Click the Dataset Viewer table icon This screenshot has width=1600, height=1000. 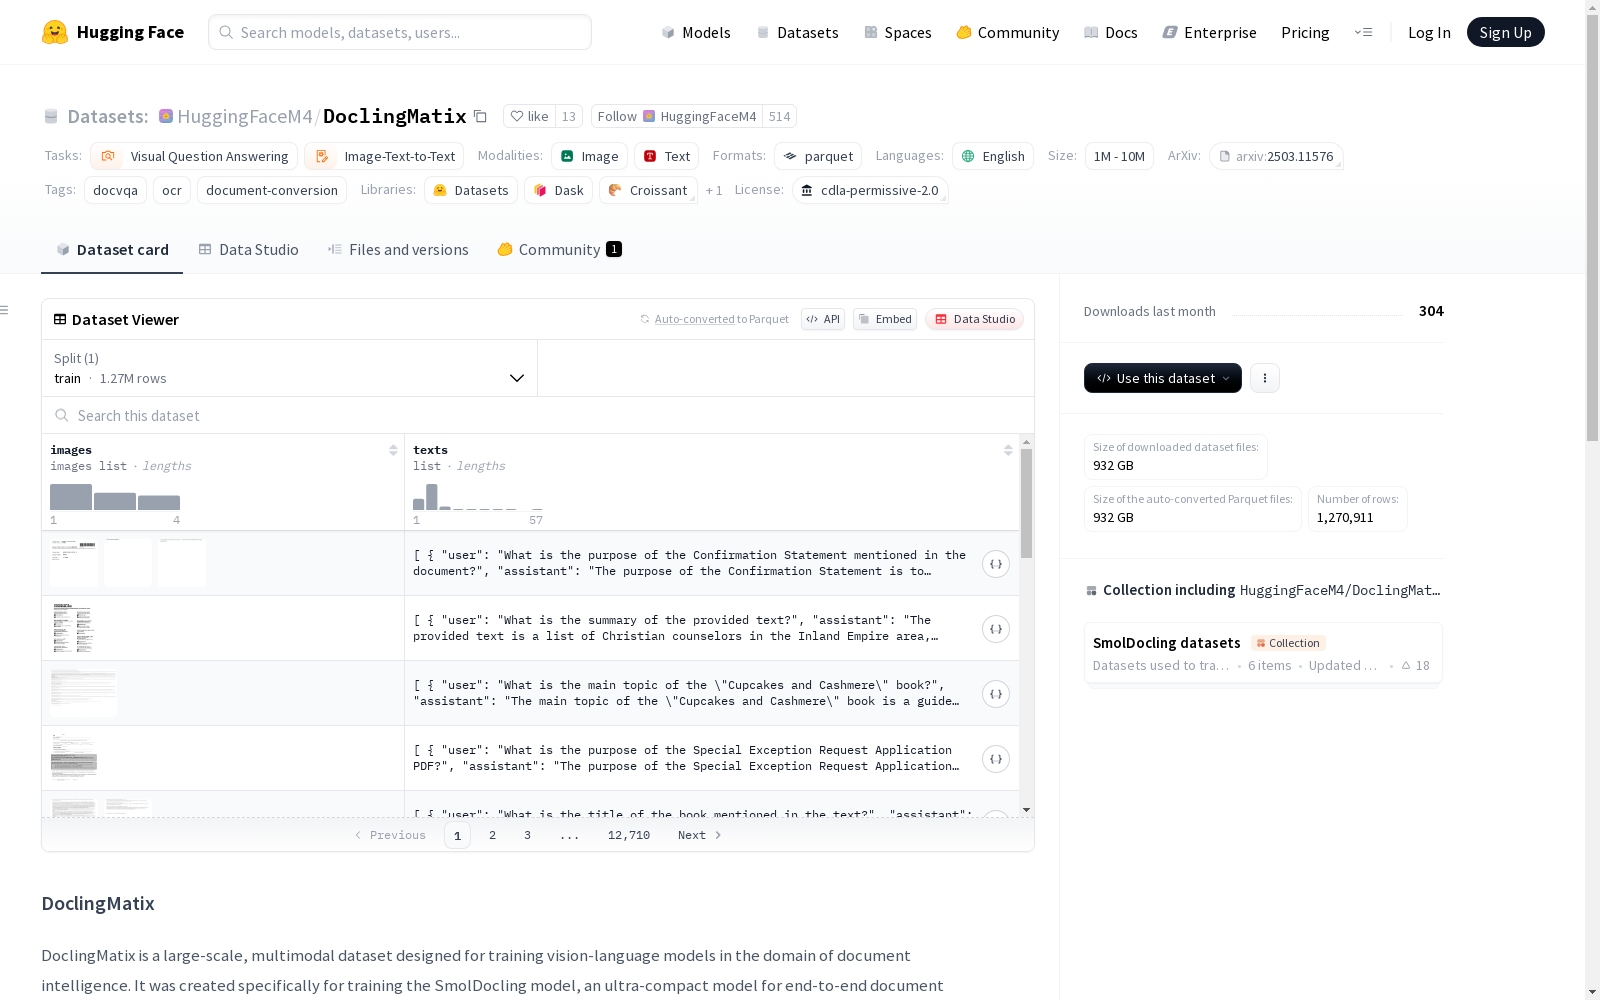point(60,319)
